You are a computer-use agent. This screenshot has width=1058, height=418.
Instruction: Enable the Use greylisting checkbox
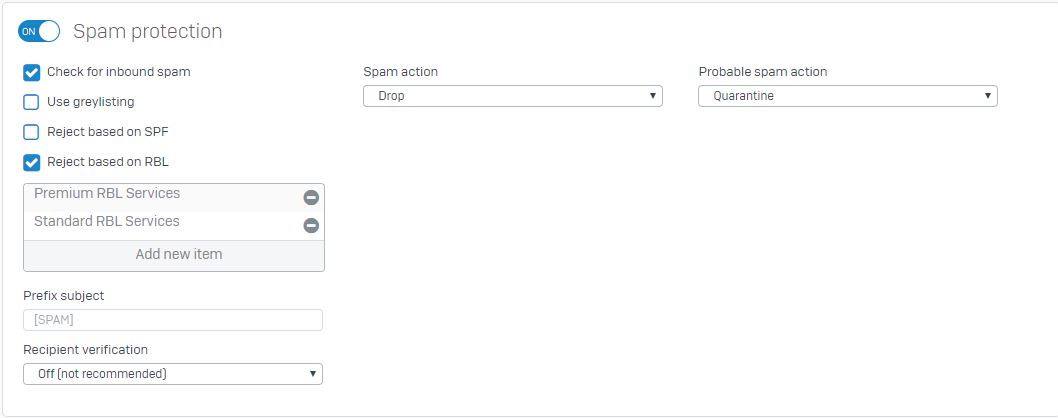pos(32,102)
